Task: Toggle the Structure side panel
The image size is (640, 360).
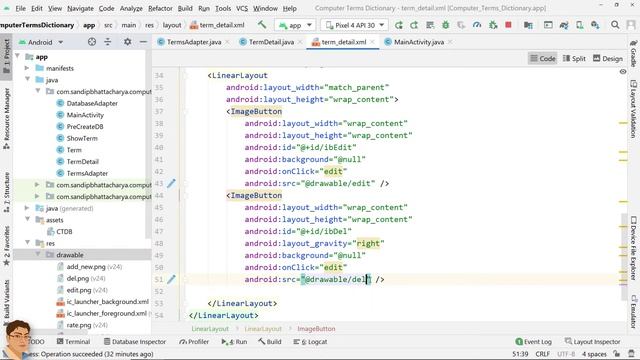Action: [7, 192]
